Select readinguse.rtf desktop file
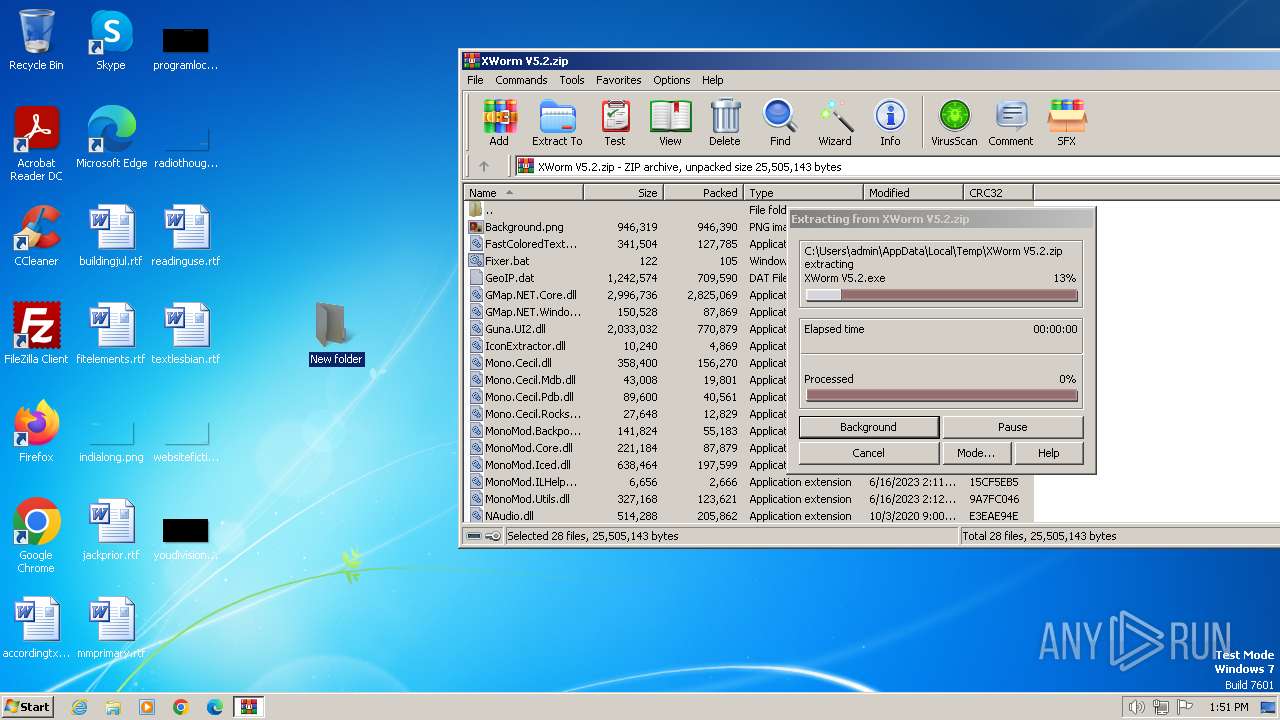The image size is (1280, 720). 185,236
